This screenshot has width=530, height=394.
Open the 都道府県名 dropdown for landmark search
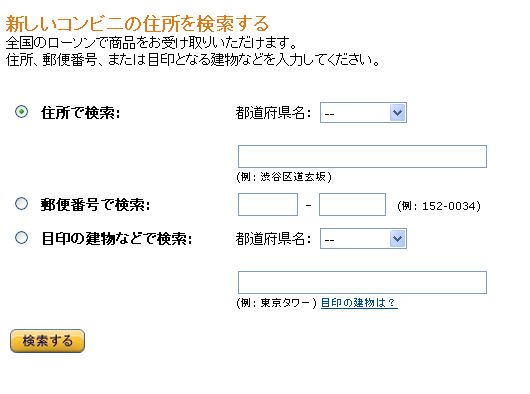click(363, 239)
